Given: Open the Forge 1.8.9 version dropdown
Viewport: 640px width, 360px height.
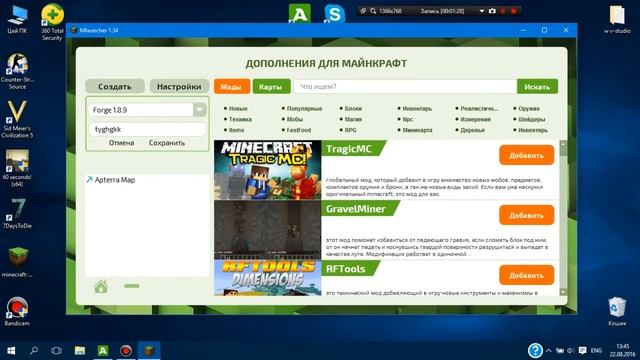Looking at the screenshot, I should 200,109.
